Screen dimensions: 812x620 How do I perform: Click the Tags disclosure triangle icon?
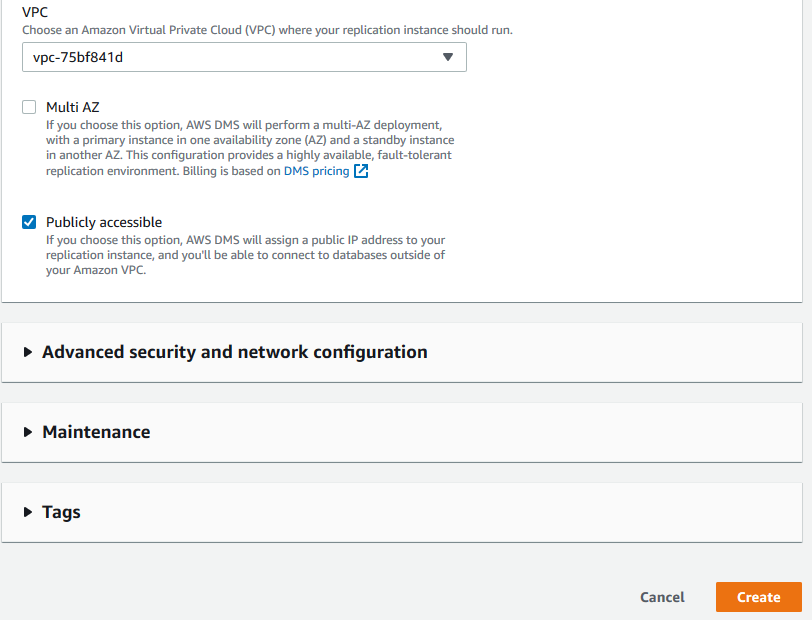[x=28, y=512]
